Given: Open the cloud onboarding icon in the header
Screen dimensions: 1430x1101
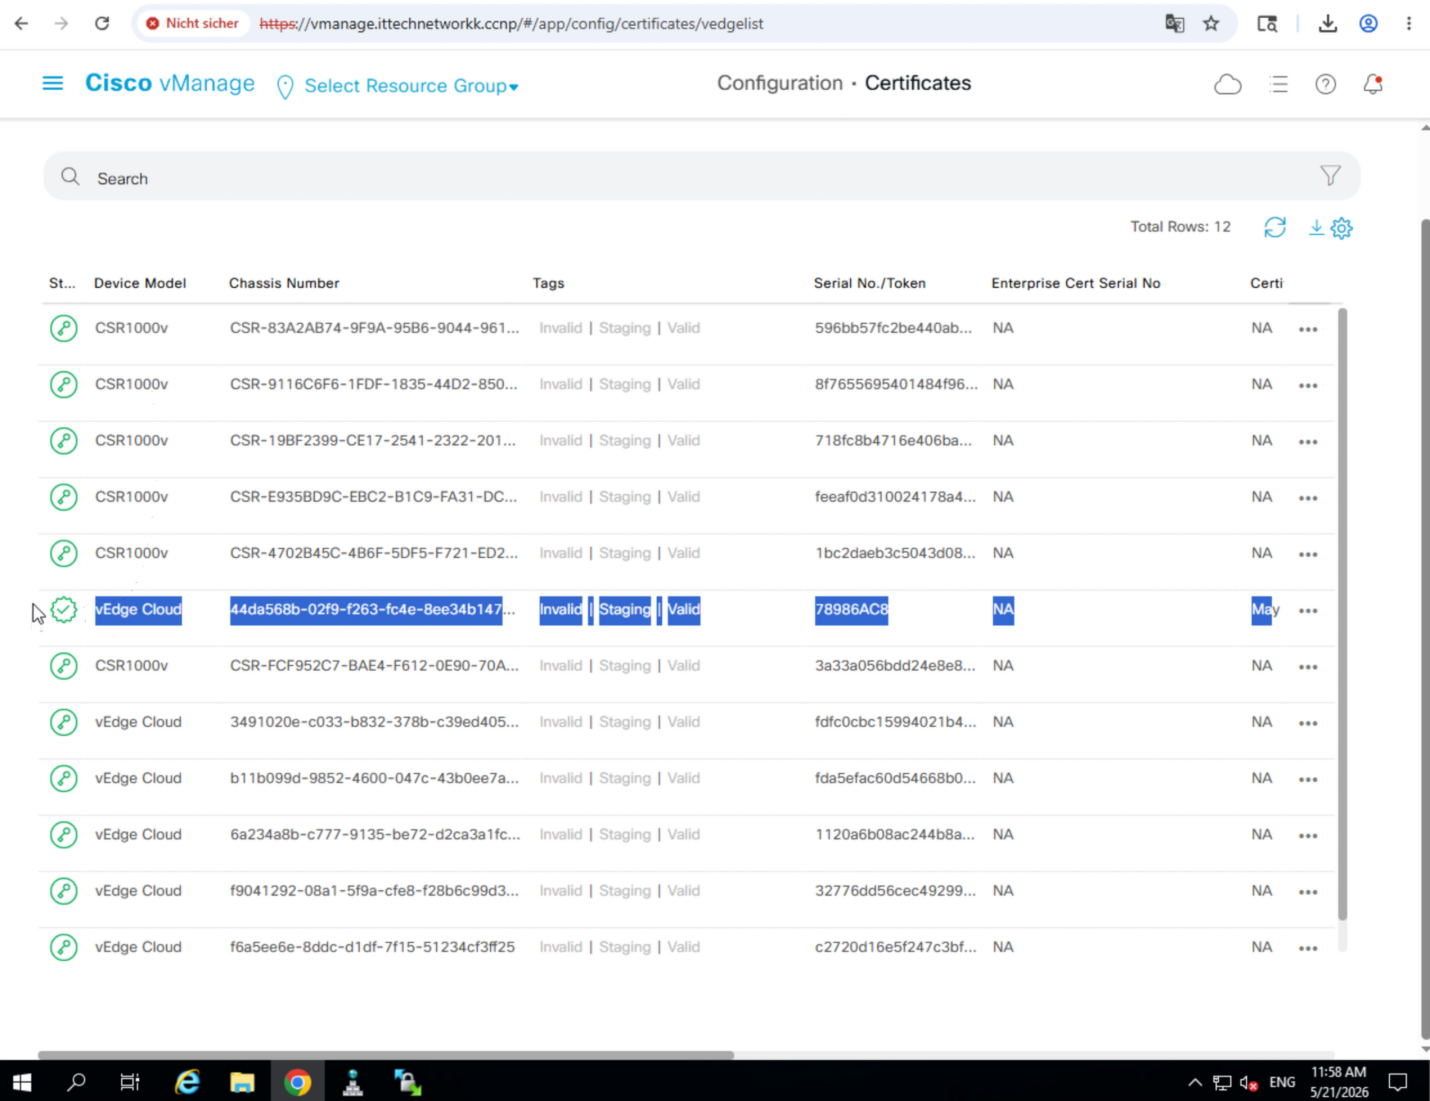Looking at the screenshot, I should pos(1228,85).
